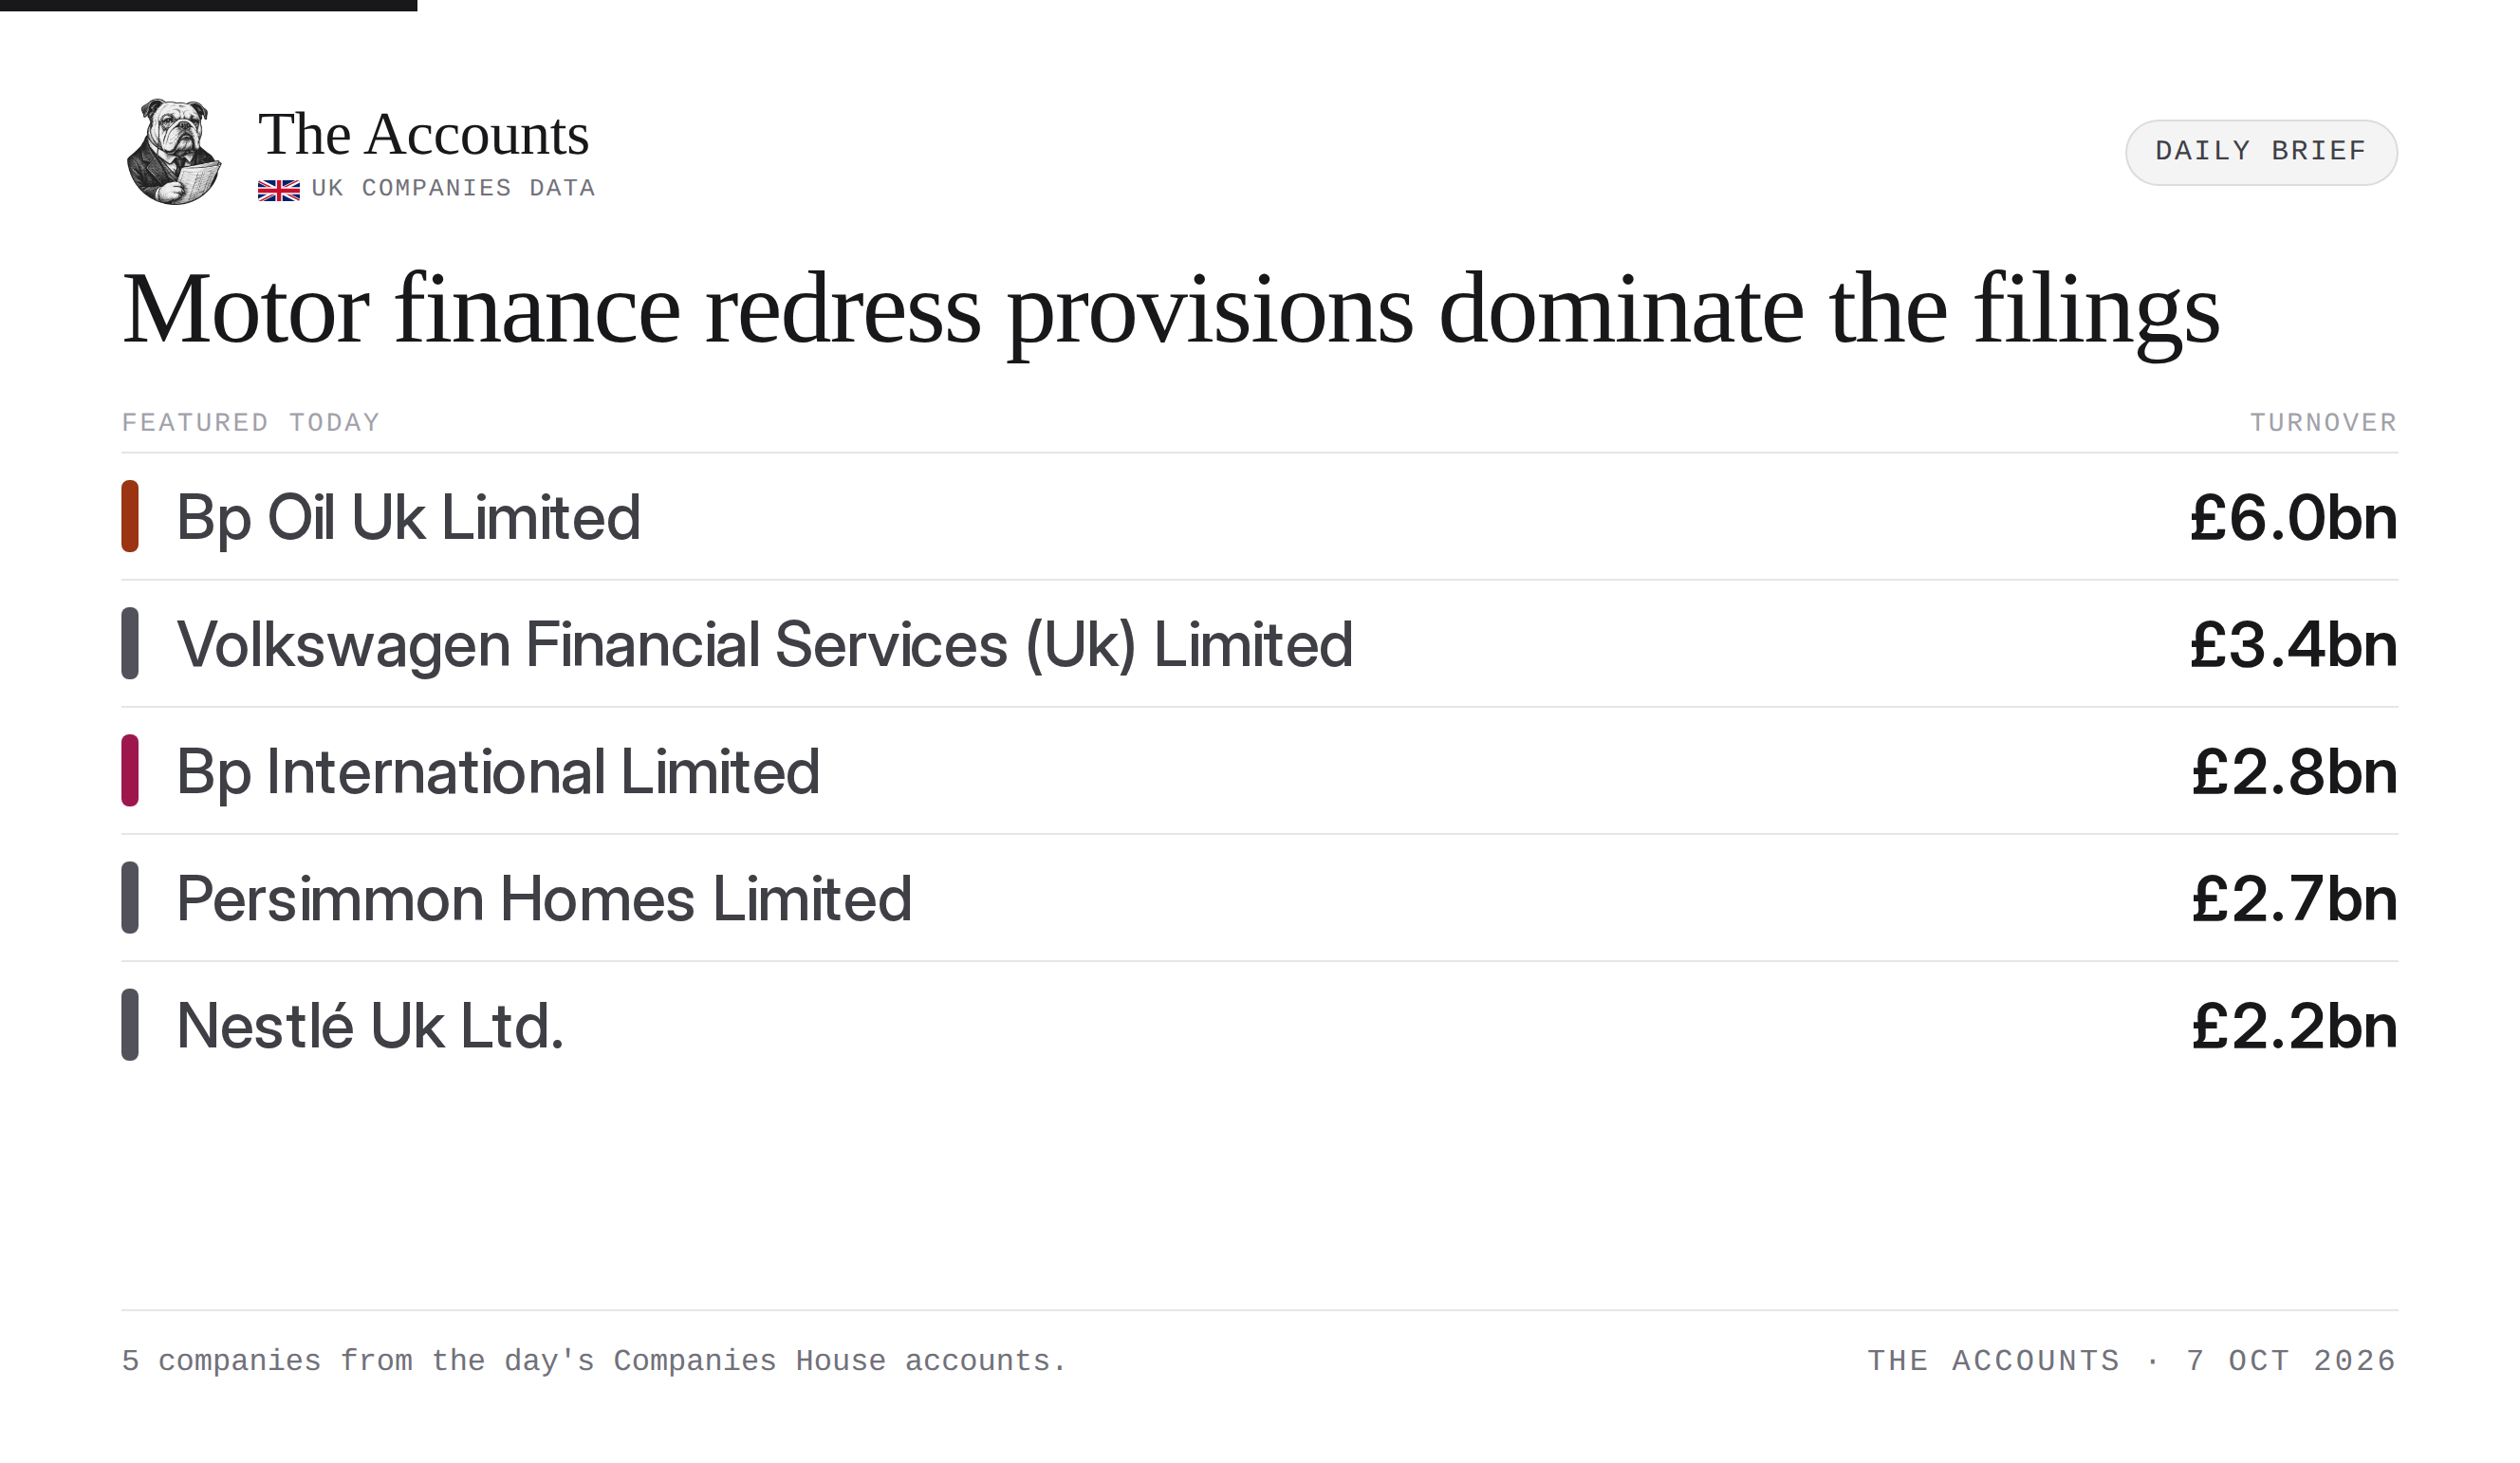Image resolution: width=2520 pixels, height=1463 pixels.
Task: Click the Featured Today column header
Action: point(251,422)
